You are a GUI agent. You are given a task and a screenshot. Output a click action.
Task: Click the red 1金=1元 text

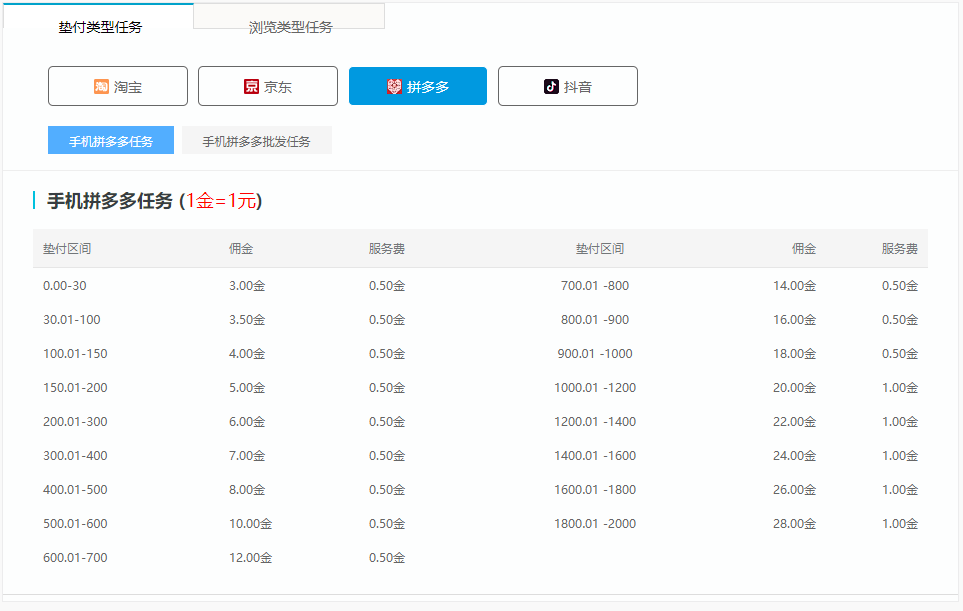click(x=221, y=201)
